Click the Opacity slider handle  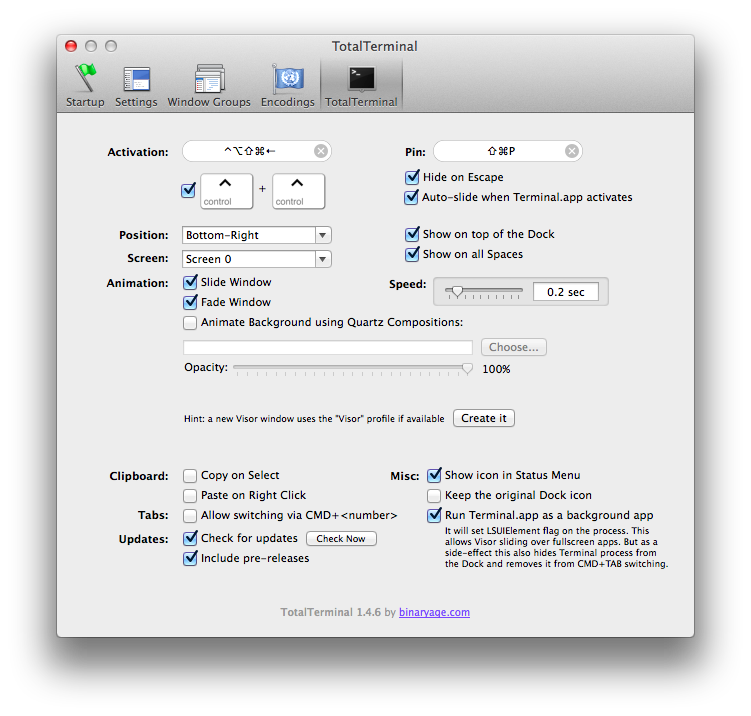[x=467, y=368]
